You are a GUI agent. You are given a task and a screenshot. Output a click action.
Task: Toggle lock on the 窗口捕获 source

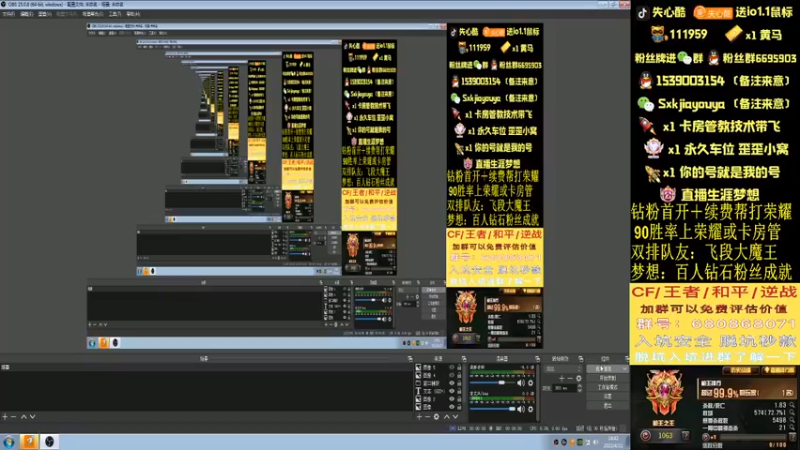click(x=459, y=383)
